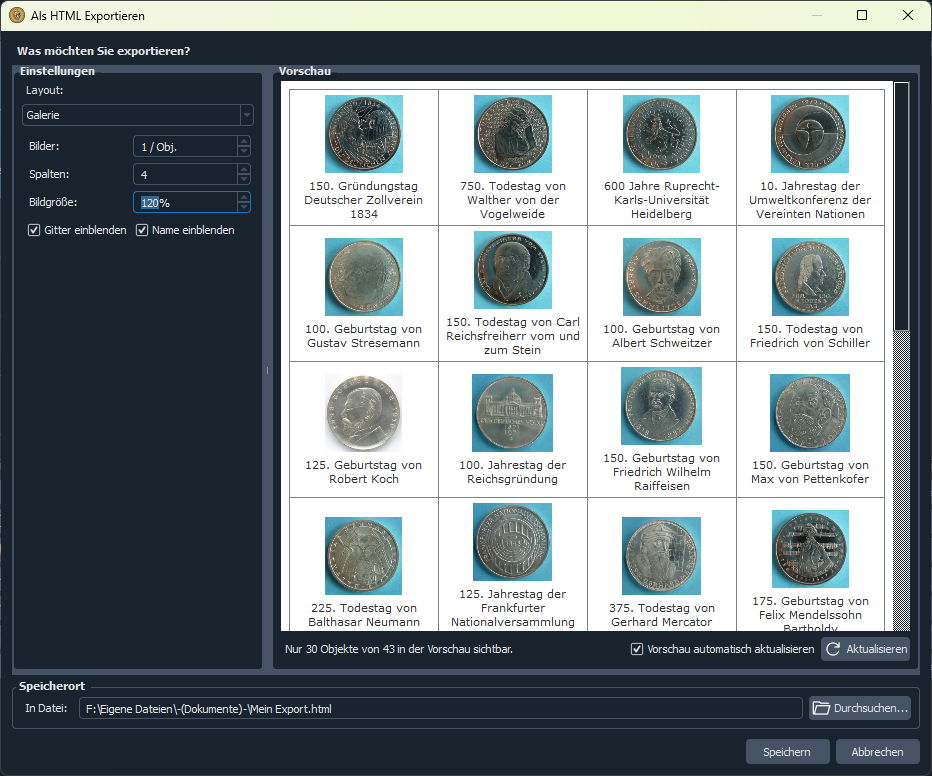Image resolution: width=932 pixels, height=776 pixels.
Task: Click the Reichsgründung coin image
Action: pyautogui.click(x=512, y=413)
